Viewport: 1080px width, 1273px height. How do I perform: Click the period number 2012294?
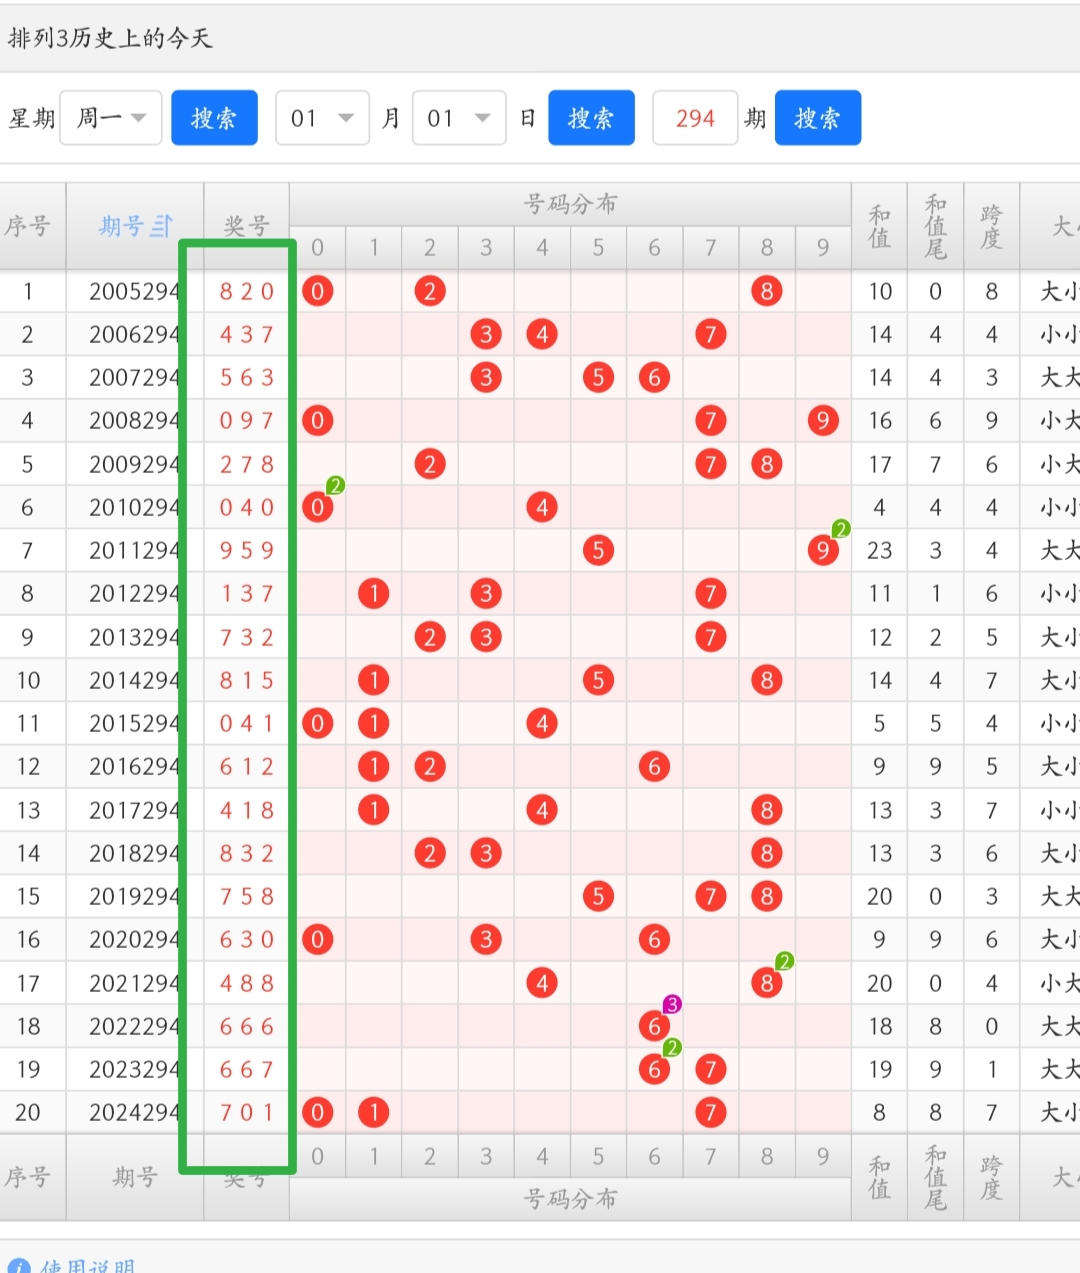coord(134,593)
